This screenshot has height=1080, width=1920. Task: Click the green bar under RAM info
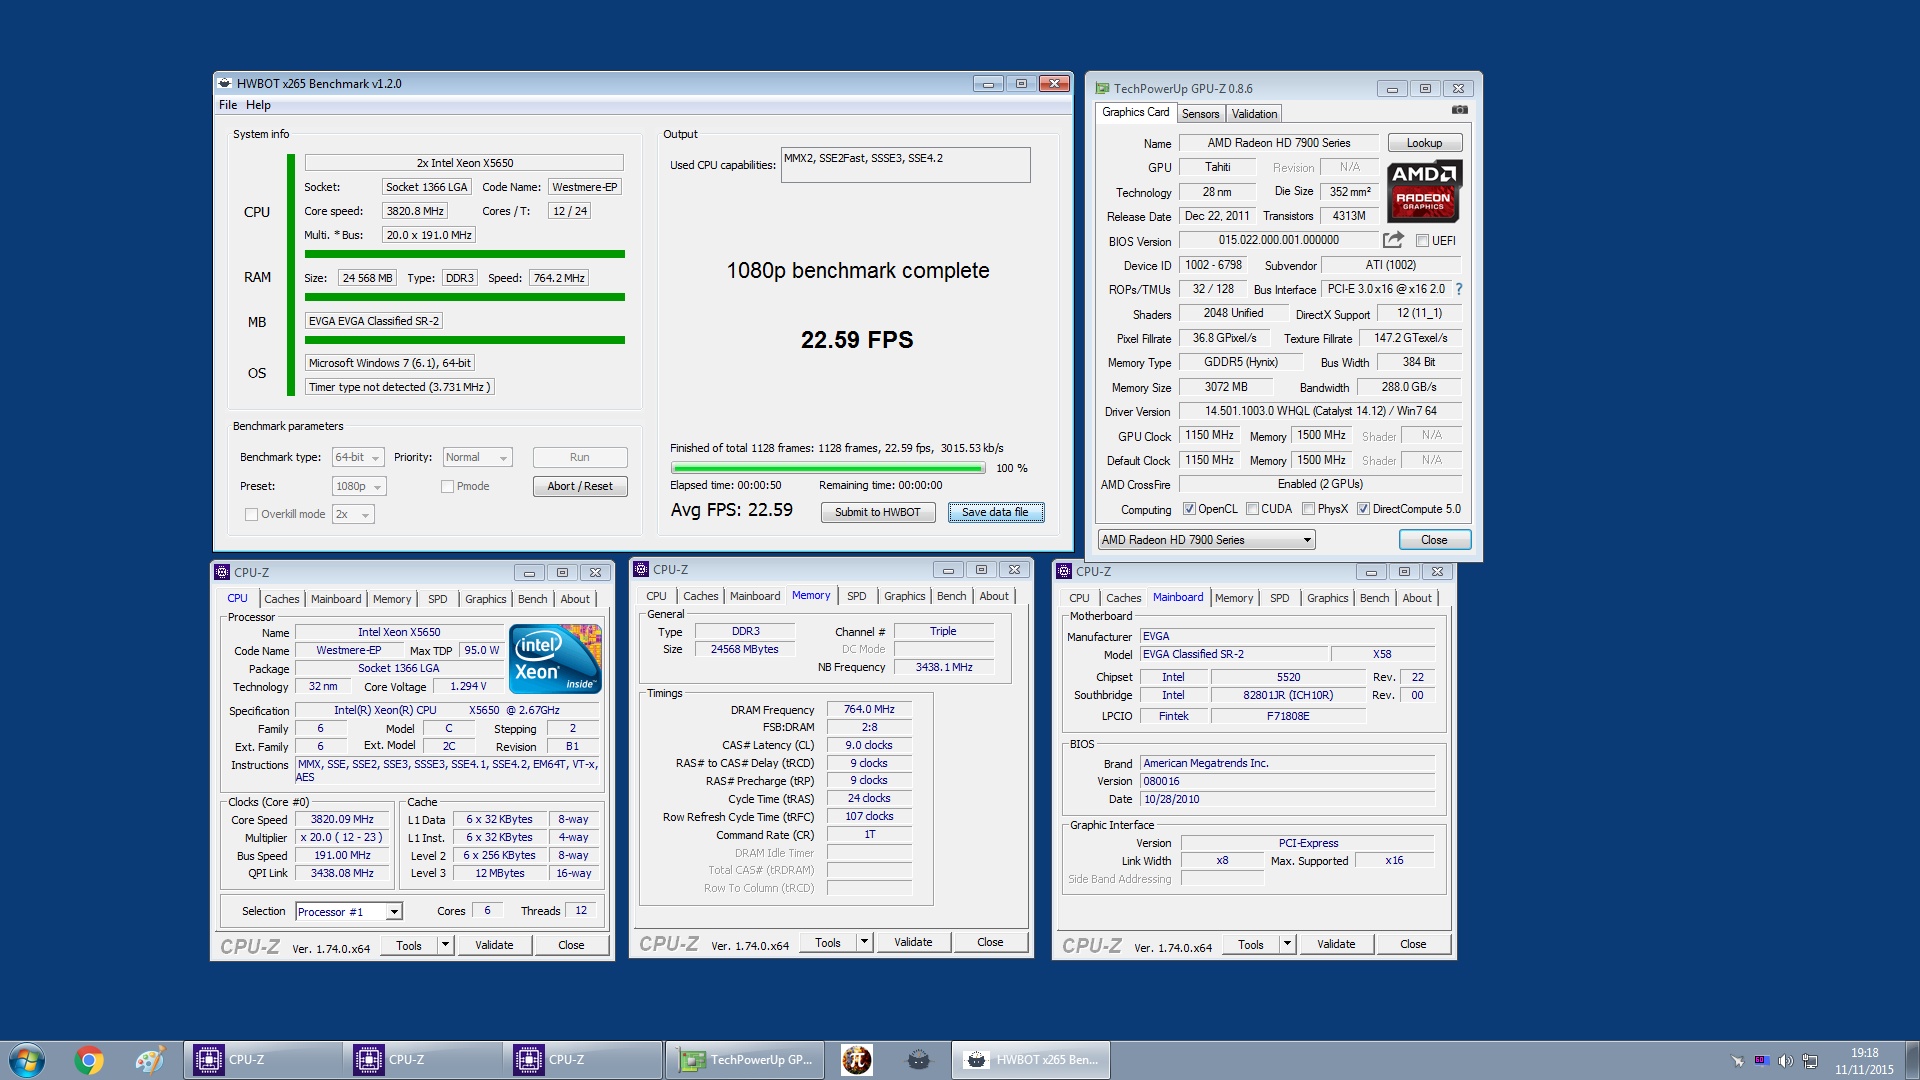tap(465, 297)
